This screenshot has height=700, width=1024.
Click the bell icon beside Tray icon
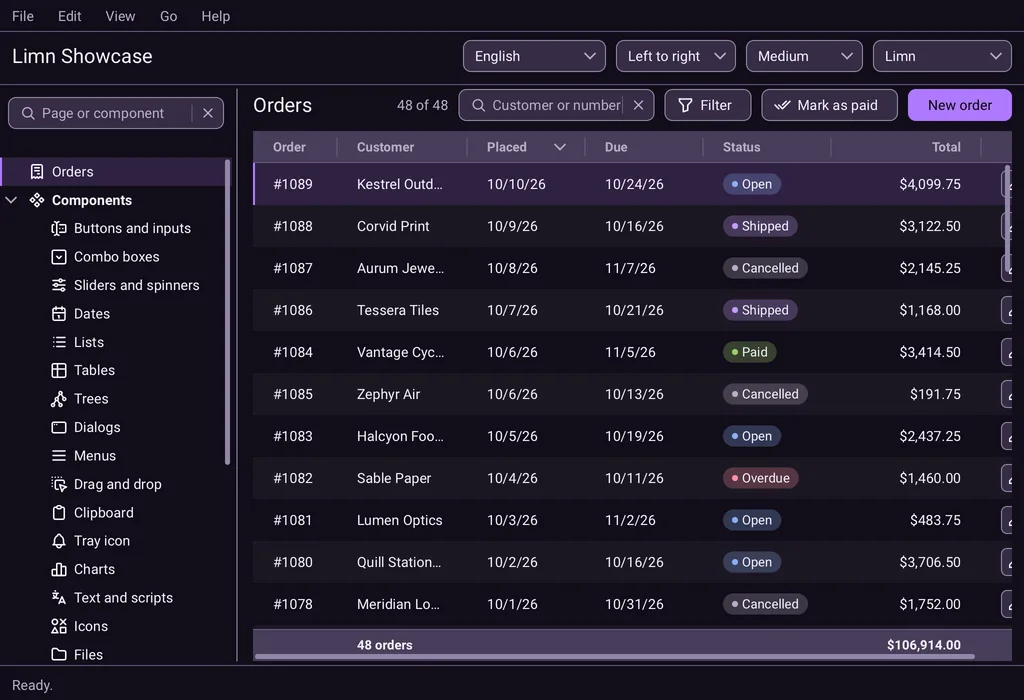[x=59, y=541]
